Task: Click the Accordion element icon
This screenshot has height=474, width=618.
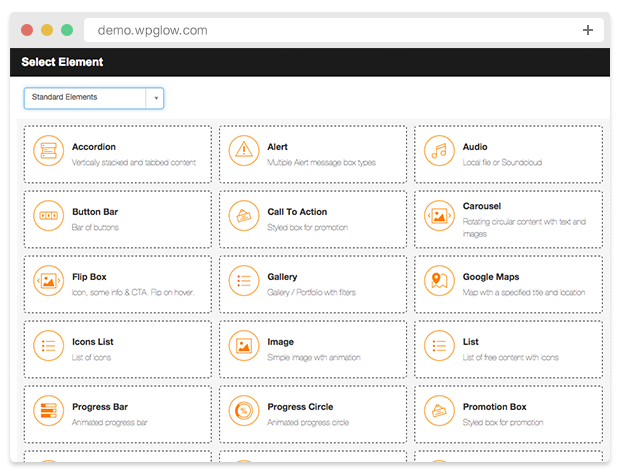Action: [x=46, y=152]
